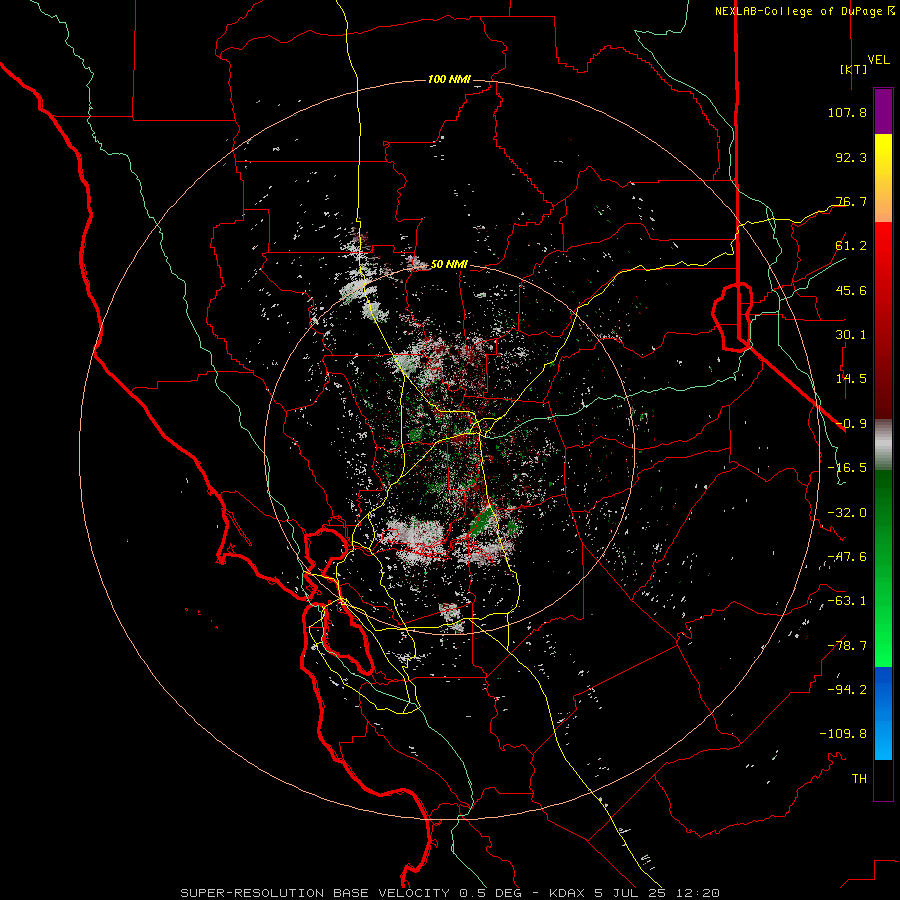
Task: Click the TH label under the scale
Action: 859,779
